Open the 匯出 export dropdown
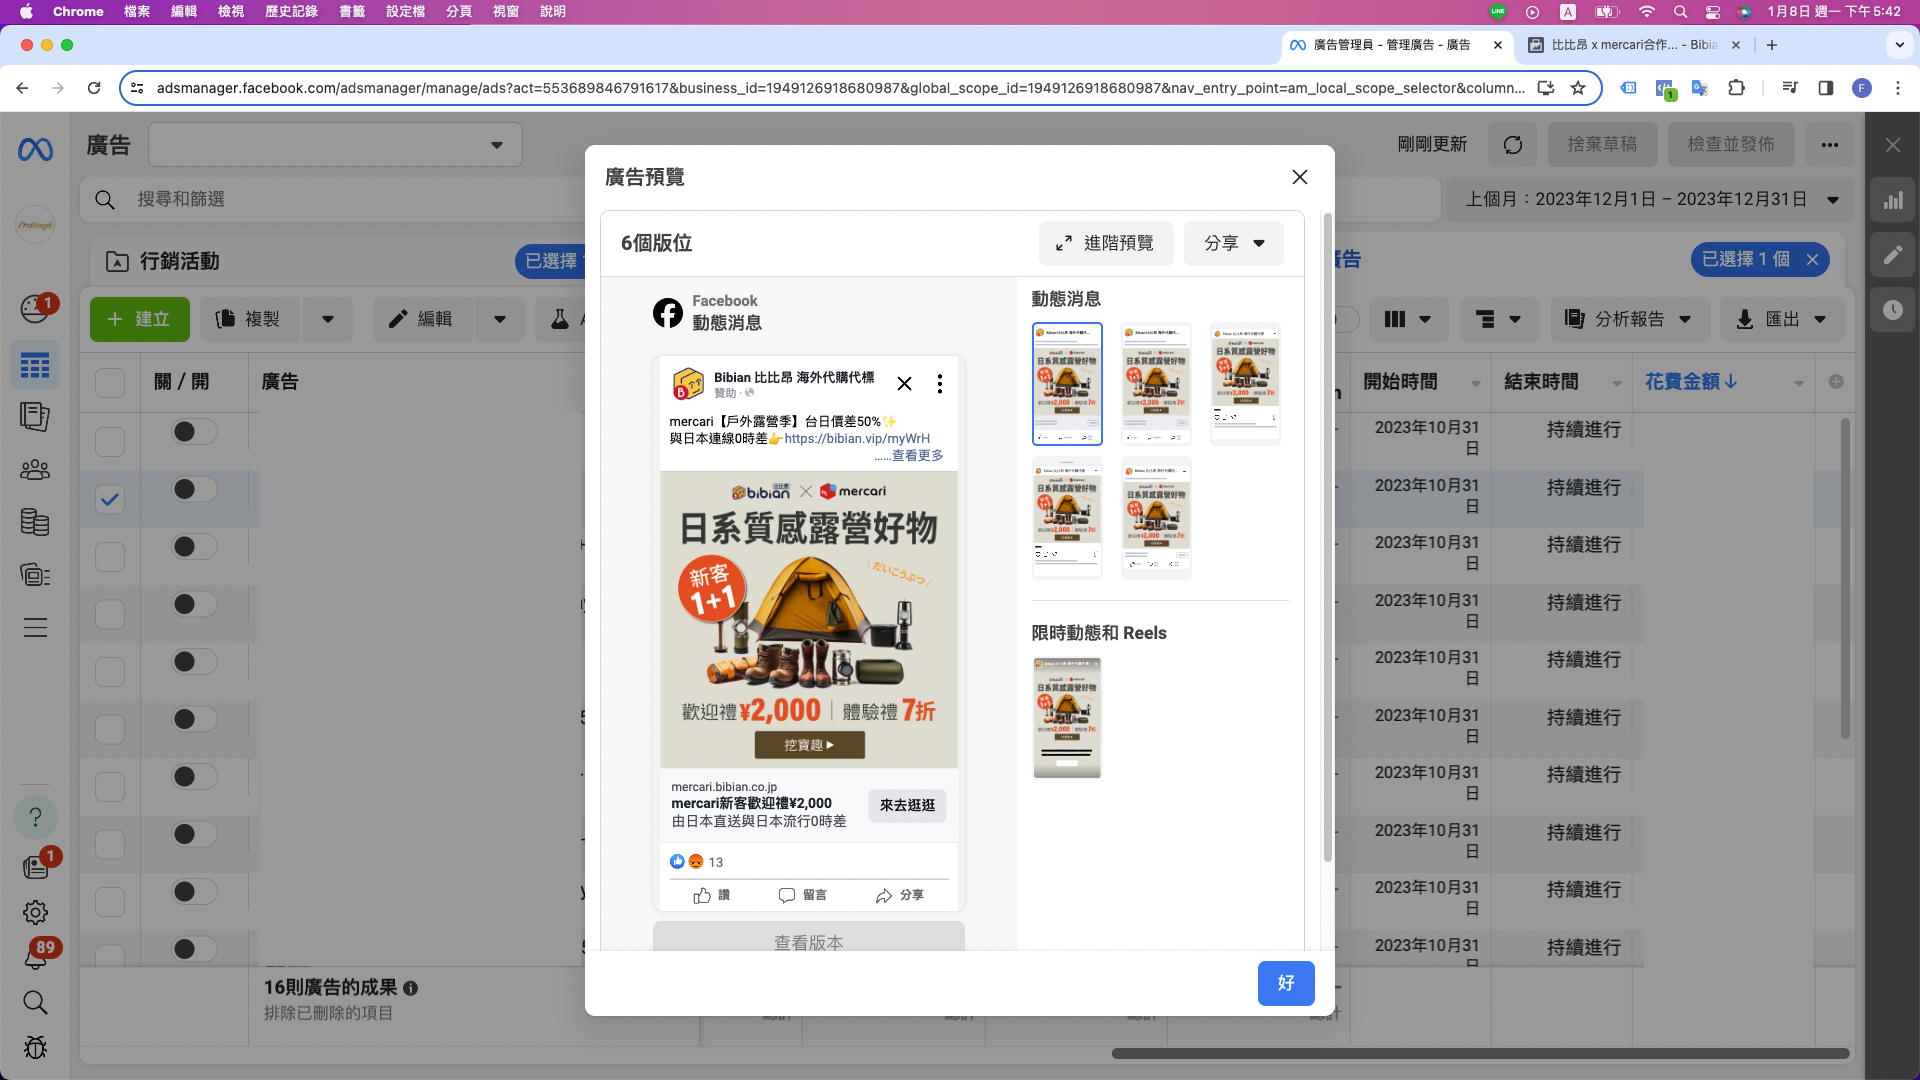The width and height of the screenshot is (1920, 1080). point(1781,319)
